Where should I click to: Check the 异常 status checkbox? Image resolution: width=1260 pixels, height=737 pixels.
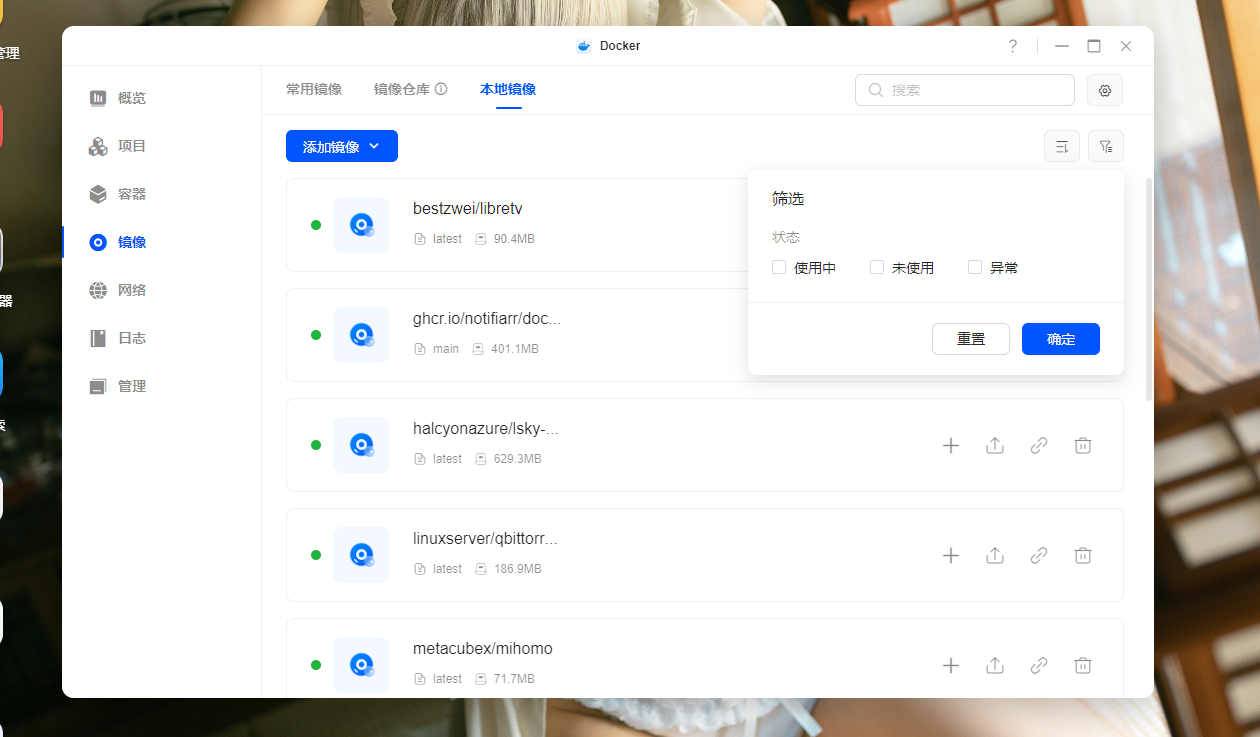[x=975, y=267]
